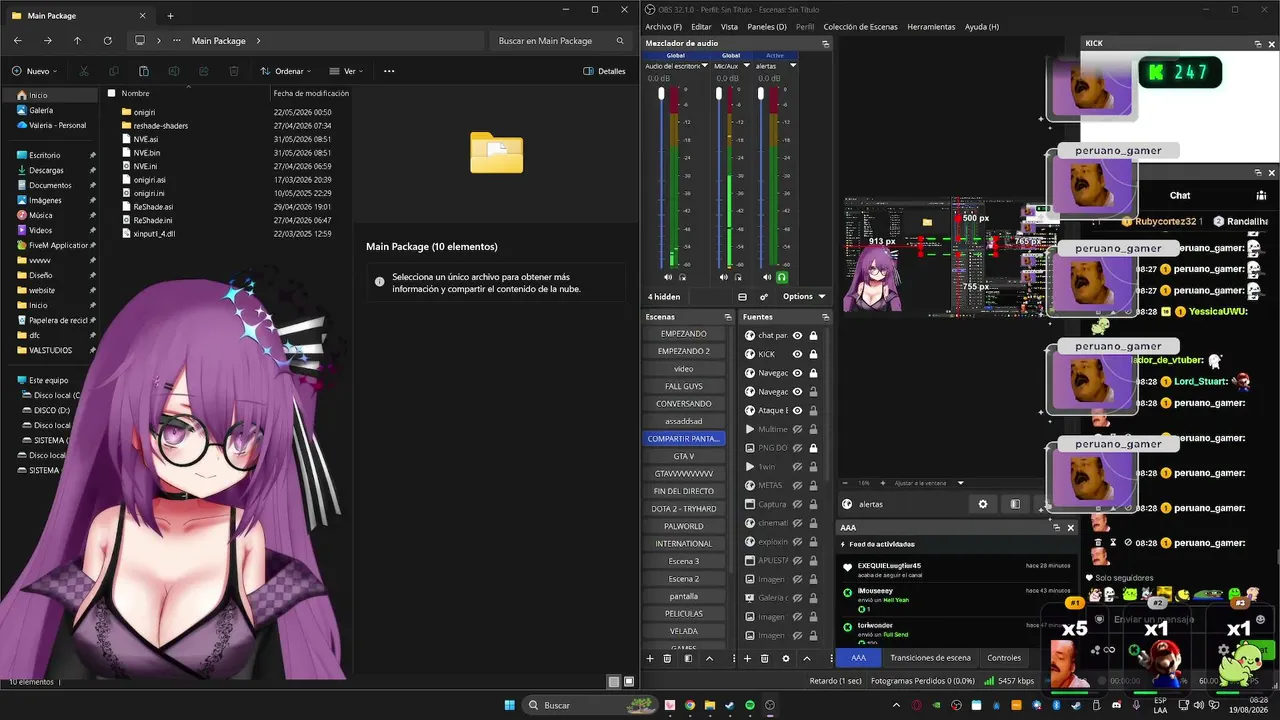
Task: Open source properties gear in Fuentes toolbar
Action: [786, 658]
